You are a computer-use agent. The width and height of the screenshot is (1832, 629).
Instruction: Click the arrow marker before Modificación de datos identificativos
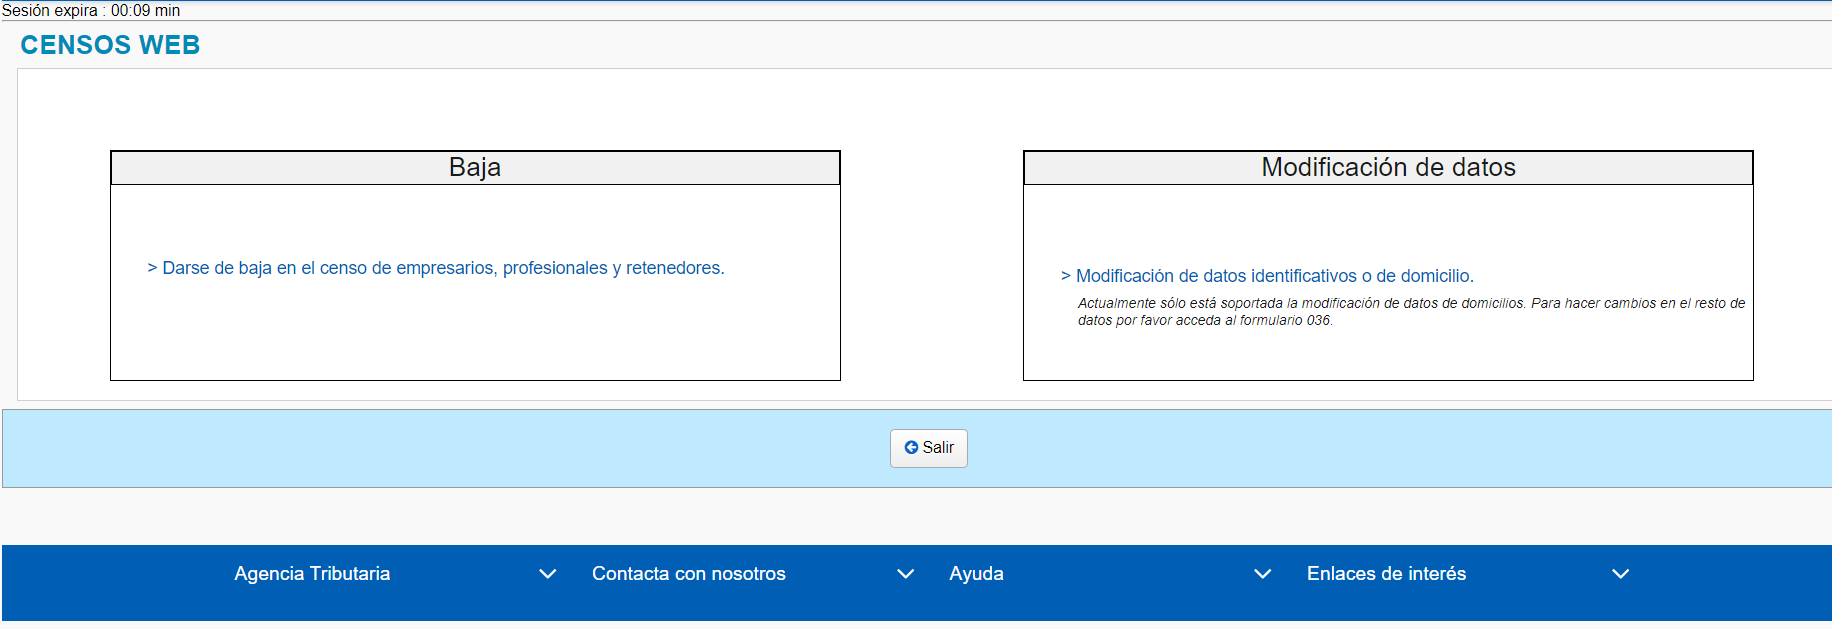click(1065, 276)
